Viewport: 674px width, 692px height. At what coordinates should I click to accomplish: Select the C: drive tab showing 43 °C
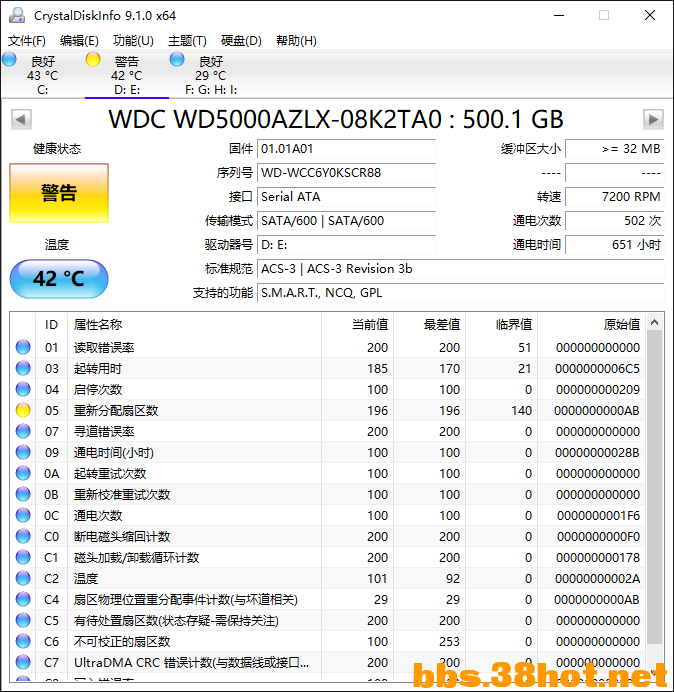(x=42, y=75)
